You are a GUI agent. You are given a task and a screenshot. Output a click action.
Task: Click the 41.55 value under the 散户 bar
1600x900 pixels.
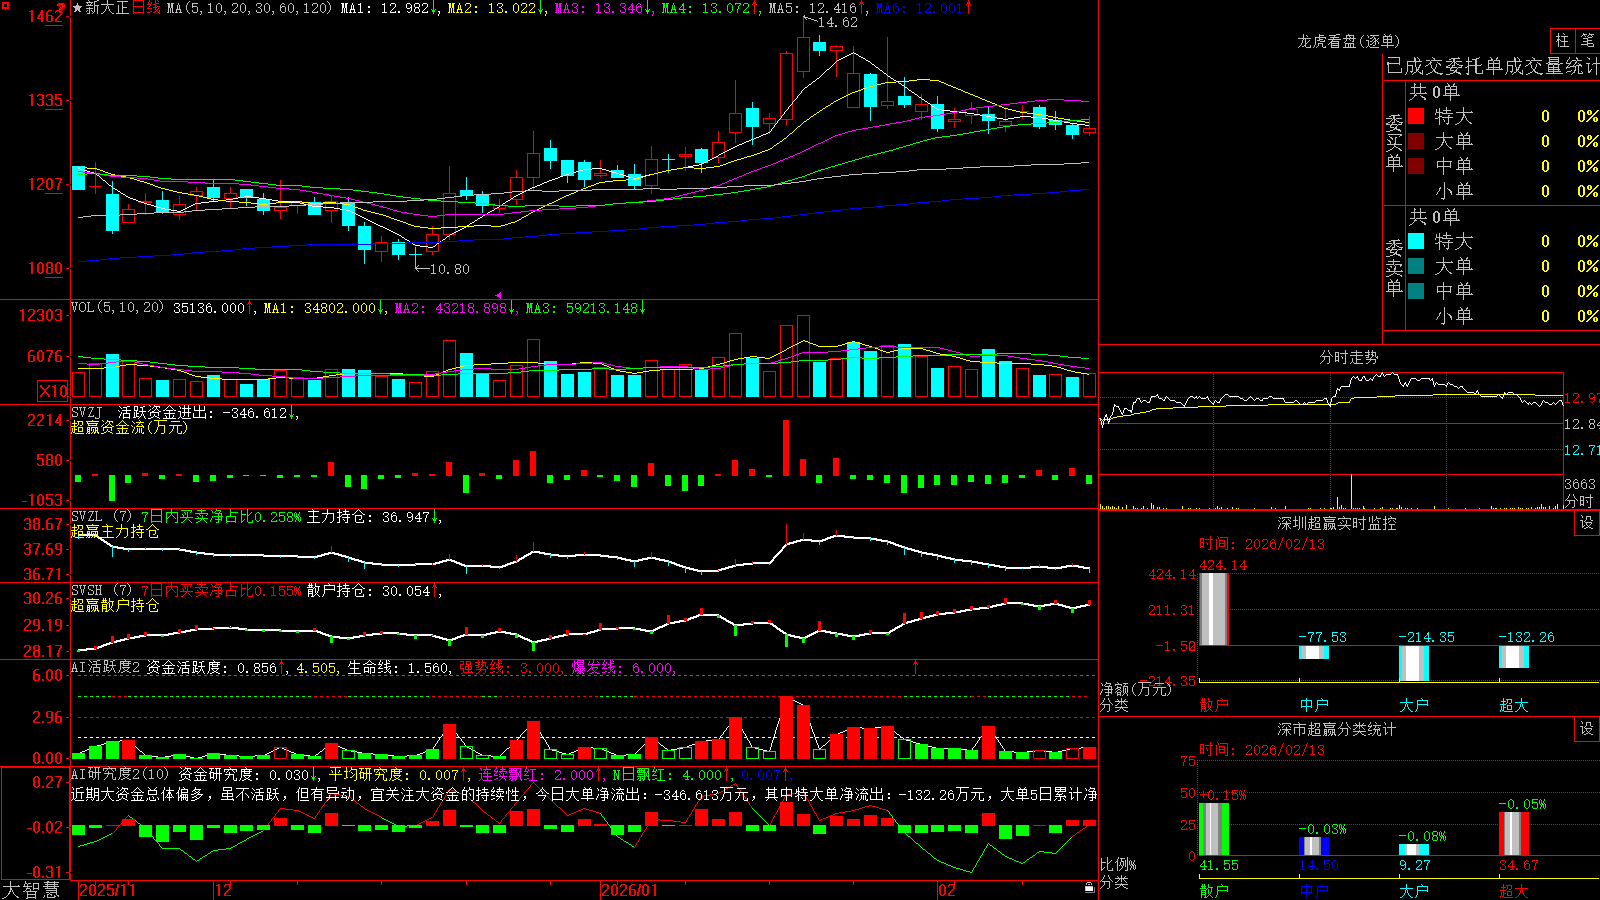[x=1219, y=865]
